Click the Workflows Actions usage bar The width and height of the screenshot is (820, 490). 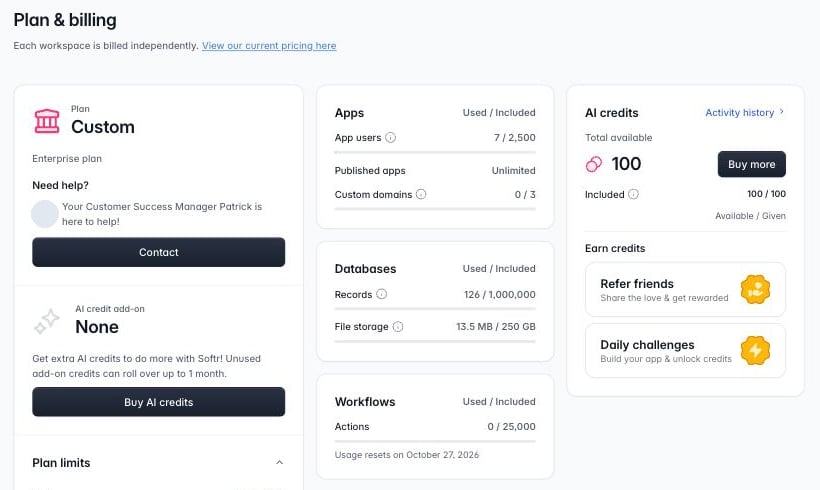[435, 441]
